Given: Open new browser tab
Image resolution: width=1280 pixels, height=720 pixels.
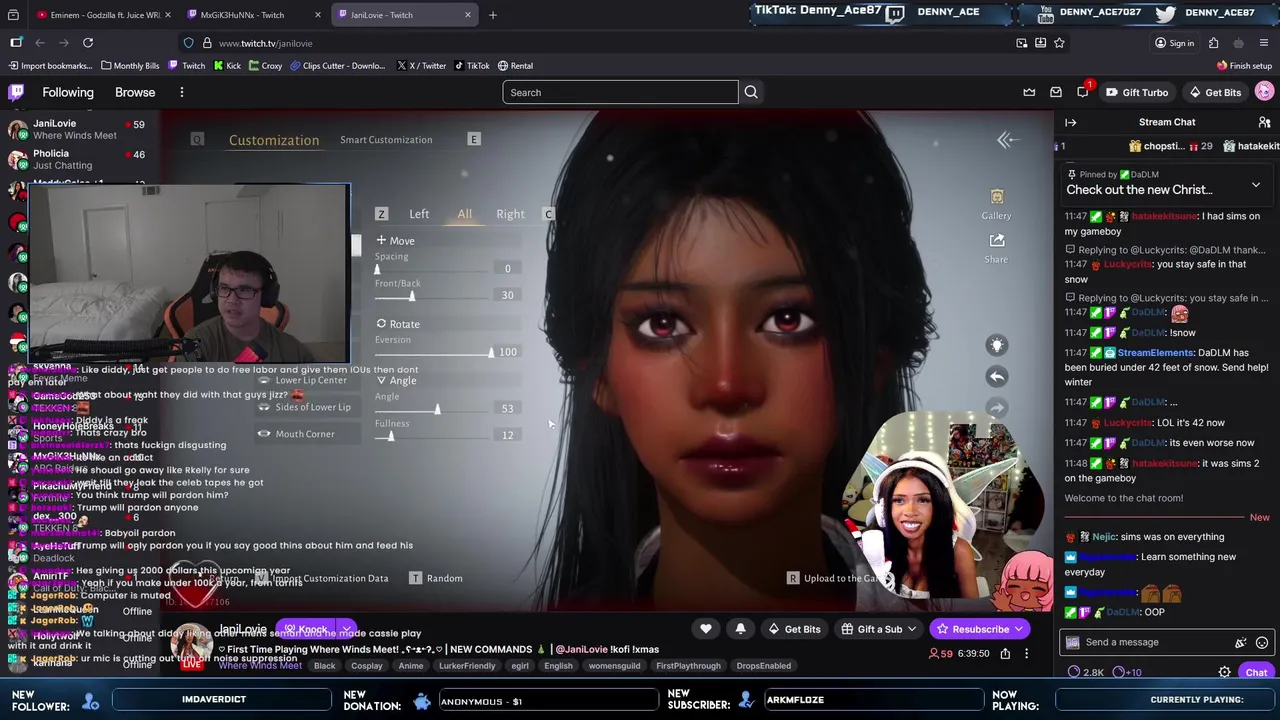Looking at the screenshot, I should click(492, 15).
